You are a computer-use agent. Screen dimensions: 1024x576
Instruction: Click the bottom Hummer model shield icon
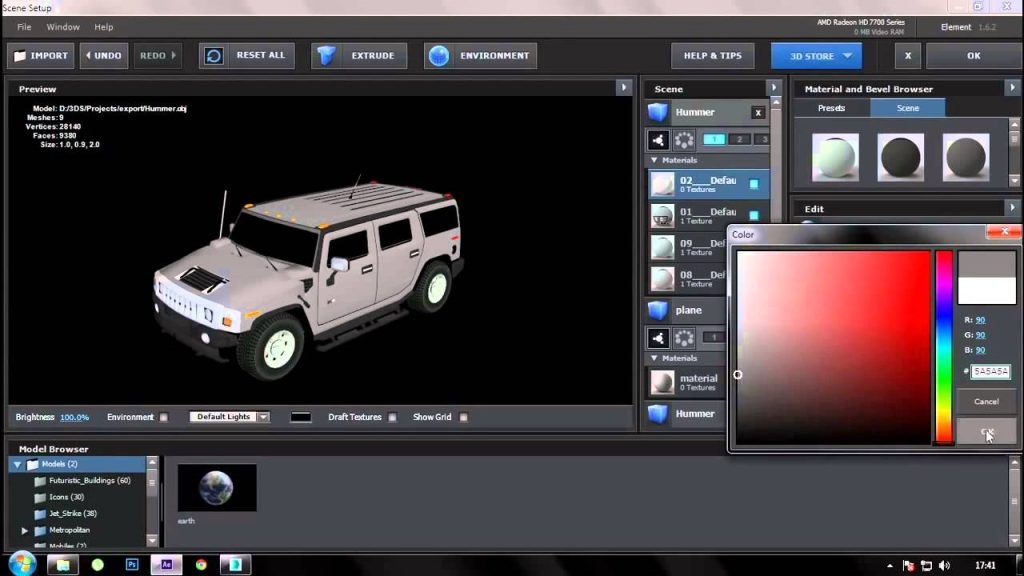(658, 413)
